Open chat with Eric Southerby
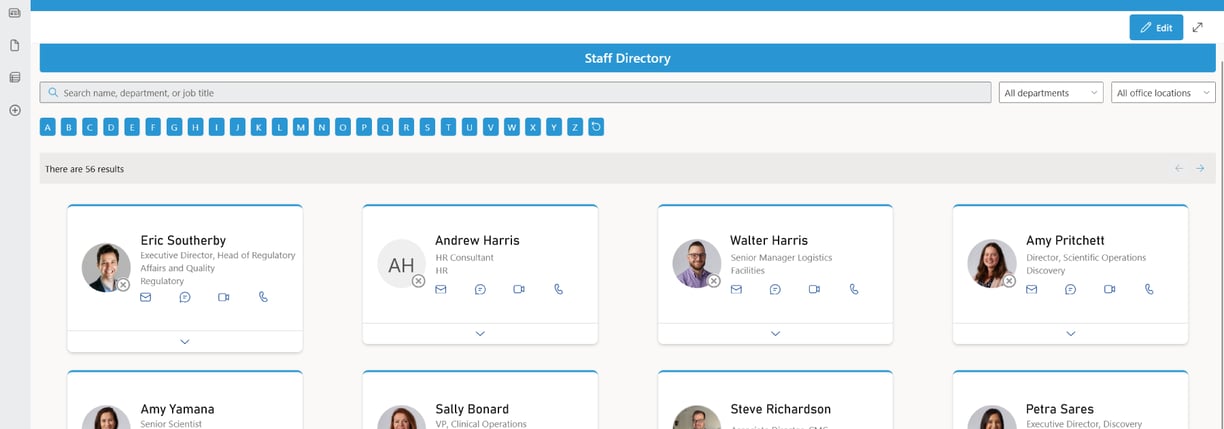 pyautogui.click(x=185, y=297)
